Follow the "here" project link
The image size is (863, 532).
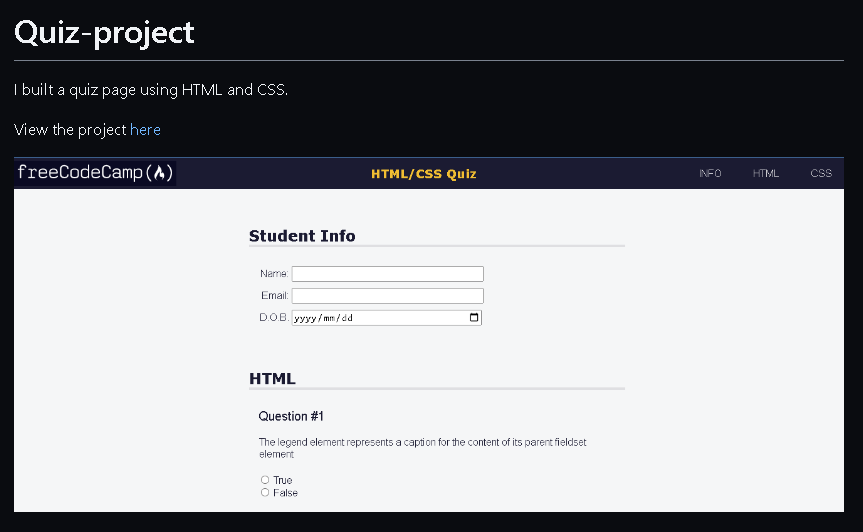tap(145, 130)
